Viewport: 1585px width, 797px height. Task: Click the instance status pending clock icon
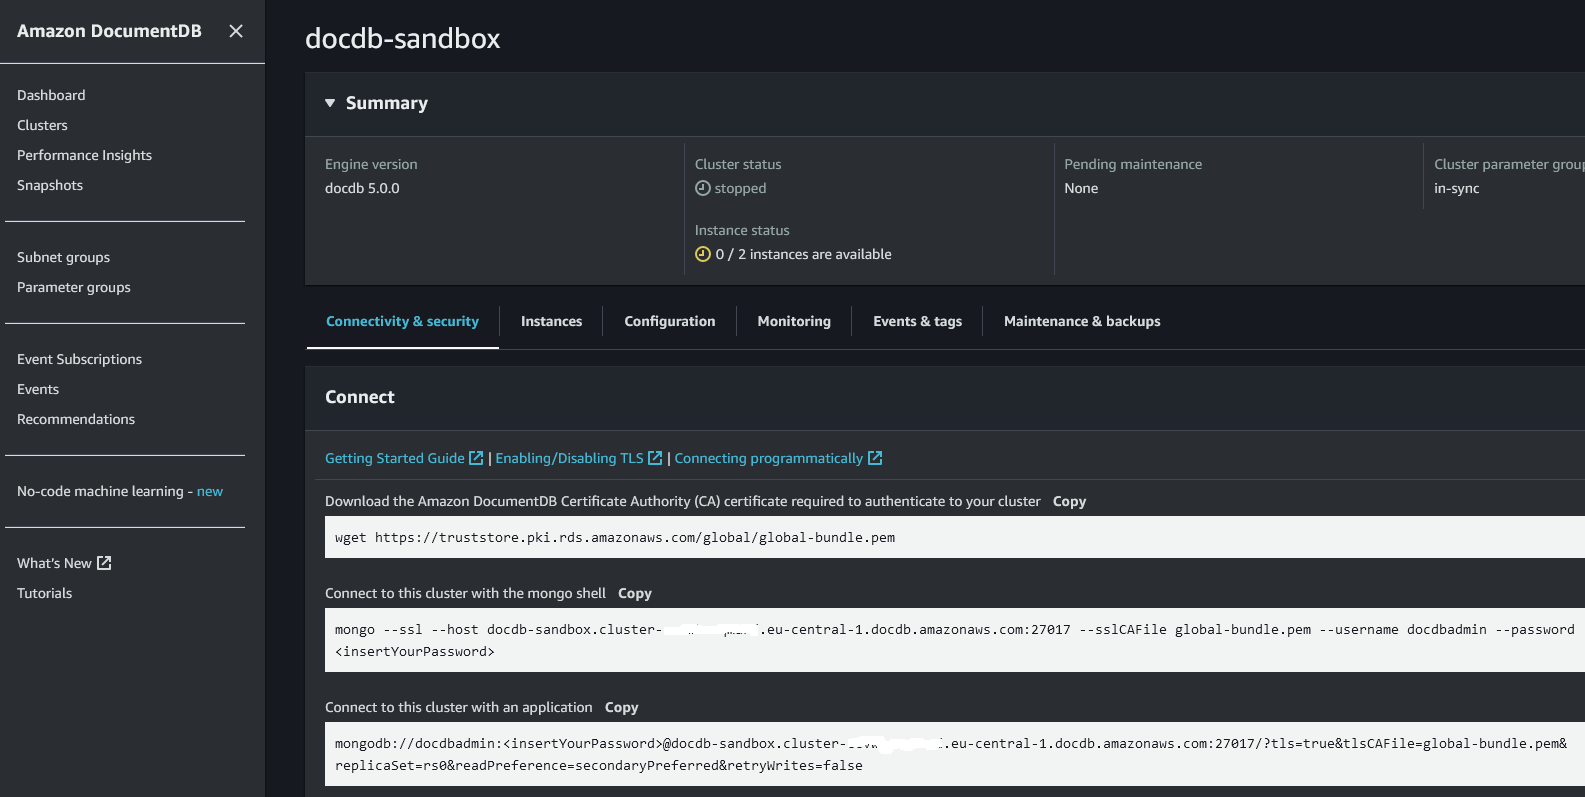click(x=703, y=254)
